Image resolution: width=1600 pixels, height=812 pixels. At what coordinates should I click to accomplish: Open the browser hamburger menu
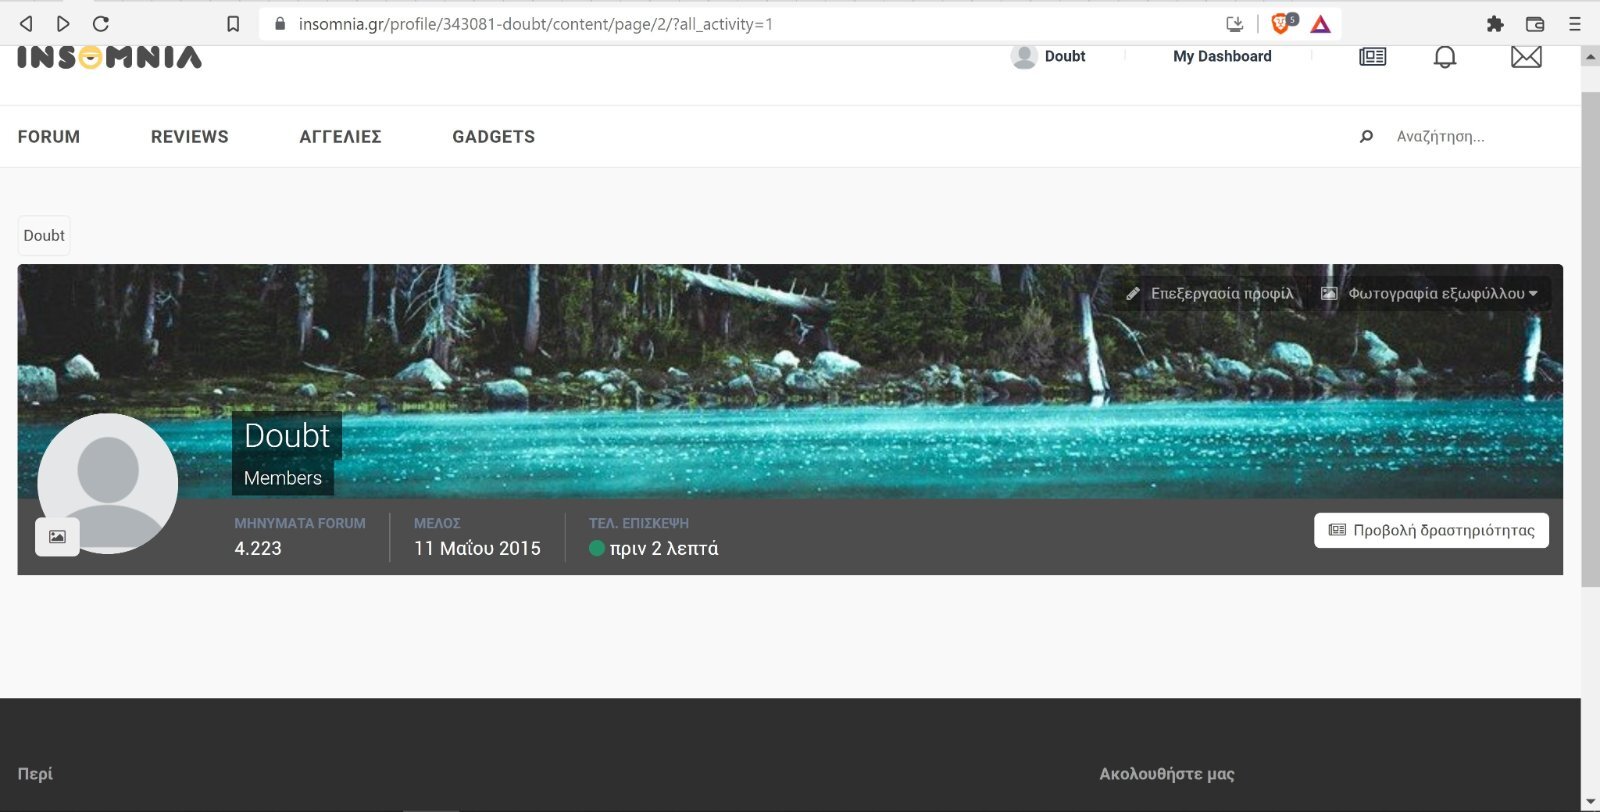point(1575,24)
